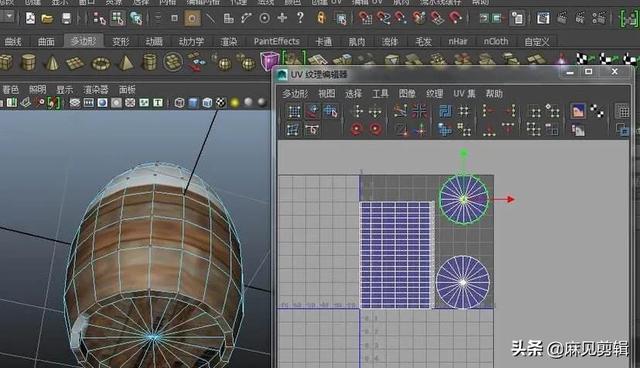Image resolution: width=640 pixels, height=368 pixels.
Task: Toggle checker shaded UV display icon
Action: pos(597,111)
